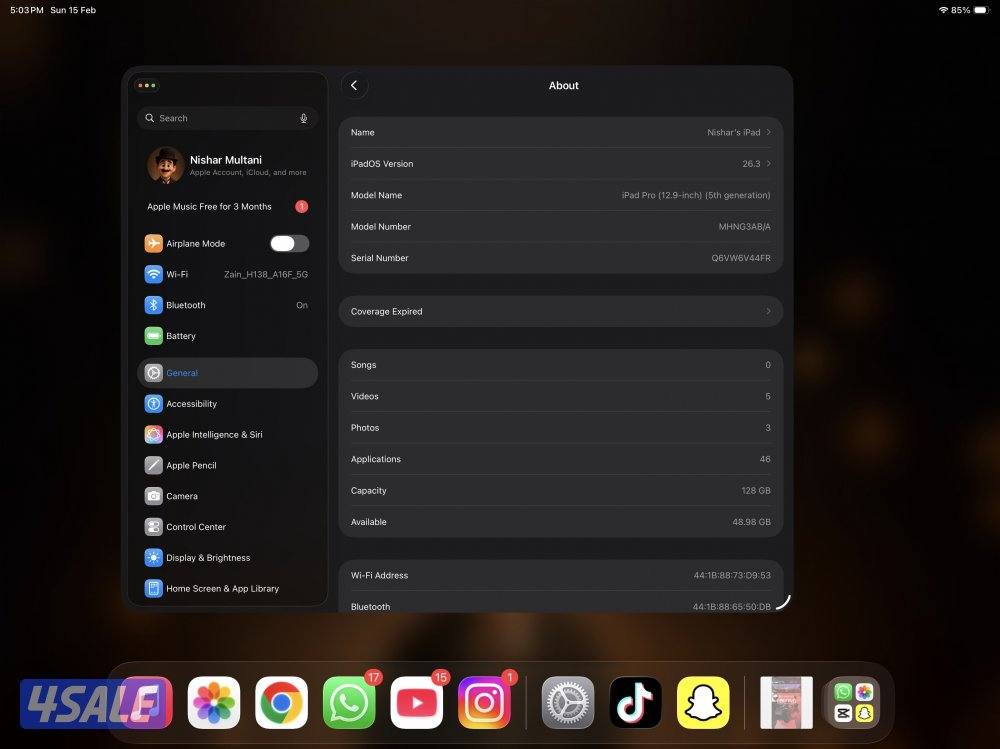Screen dimensions: 1000x749
Task: Open Display & Brightness settings
Action: click(227, 558)
